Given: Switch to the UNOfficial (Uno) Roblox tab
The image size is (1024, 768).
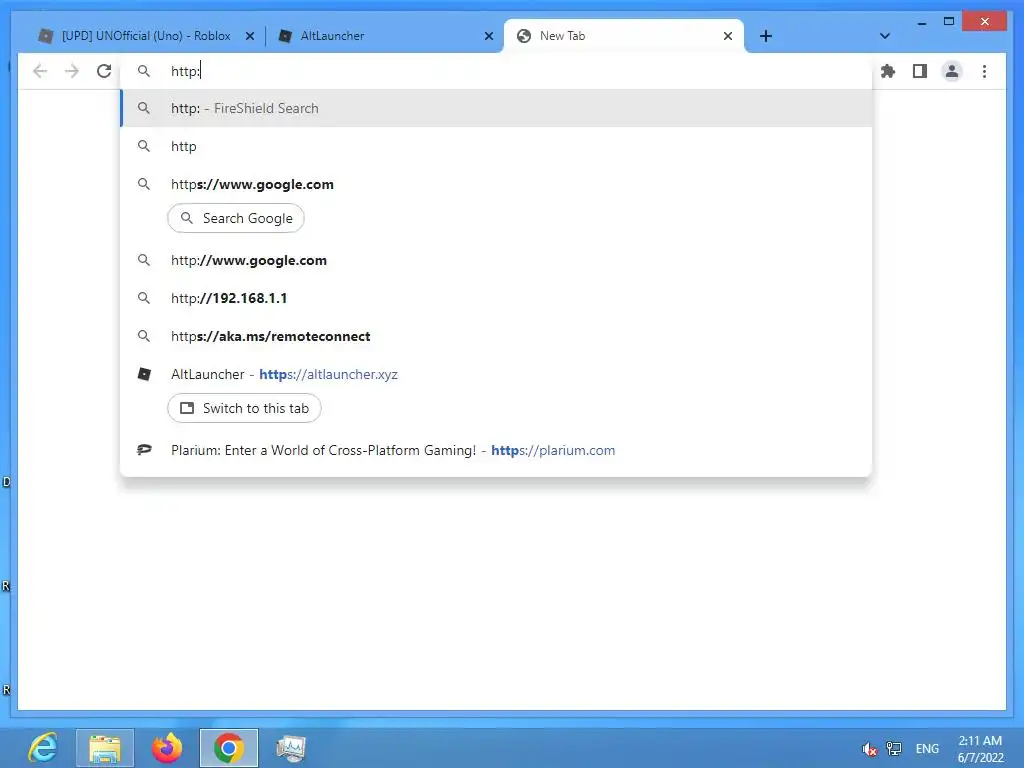Looking at the screenshot, I should 146,36.
